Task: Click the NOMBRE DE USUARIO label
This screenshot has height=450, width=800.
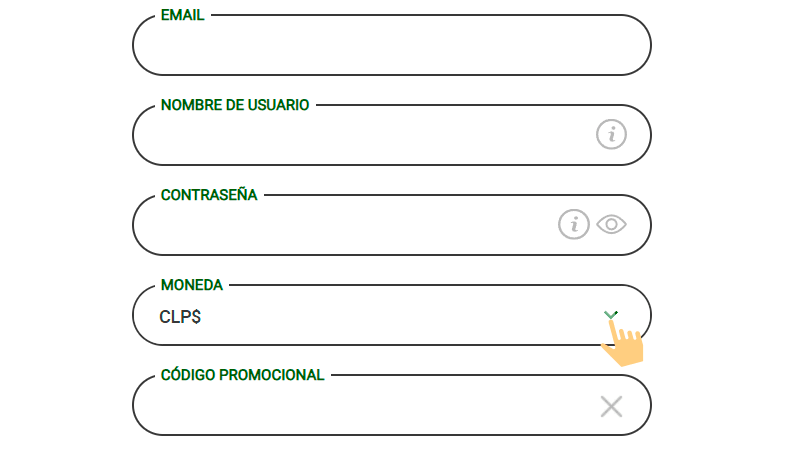Action: [235, 105]
